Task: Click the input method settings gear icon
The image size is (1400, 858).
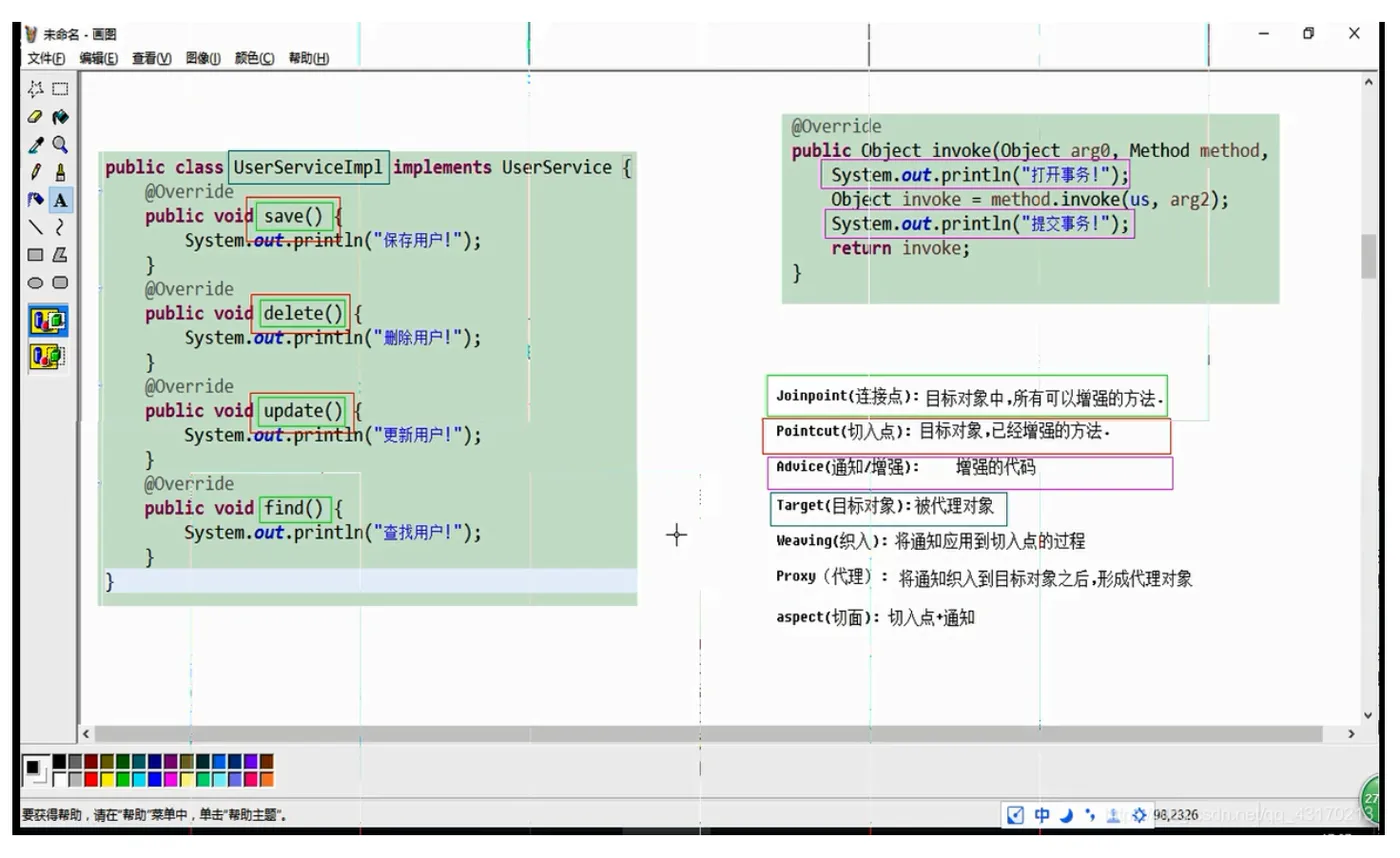Action: pos(1138,815)
